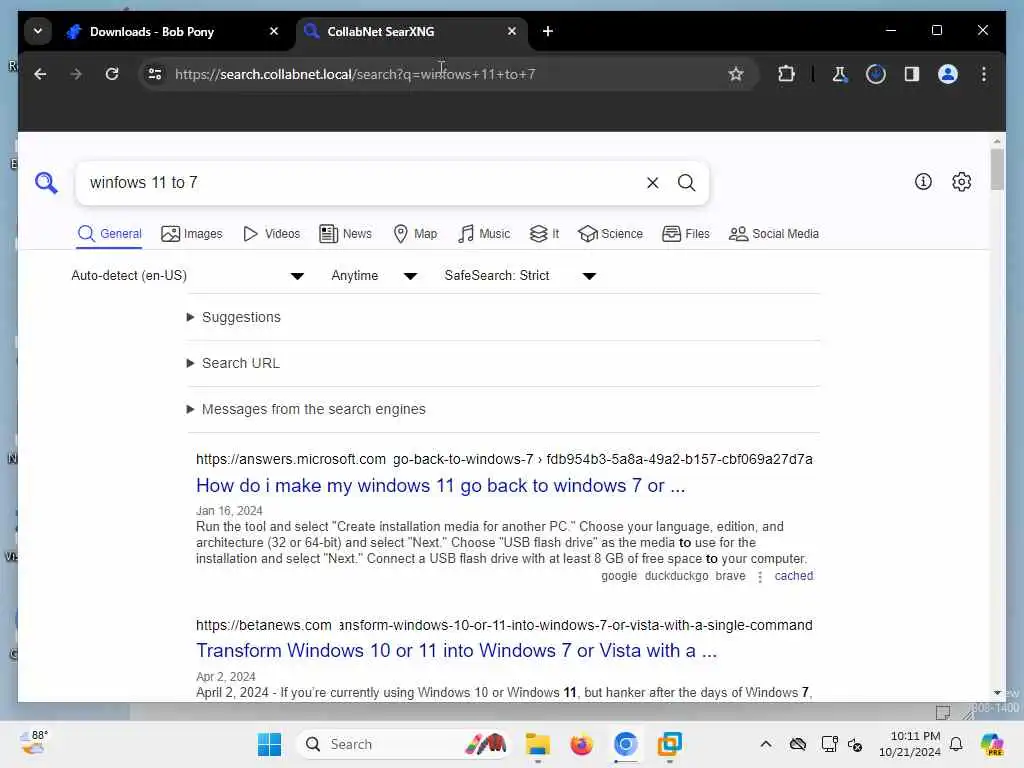Screen dimensions: 1024x768
Task: Switch to News search category
Action: [x=345, y=234]
